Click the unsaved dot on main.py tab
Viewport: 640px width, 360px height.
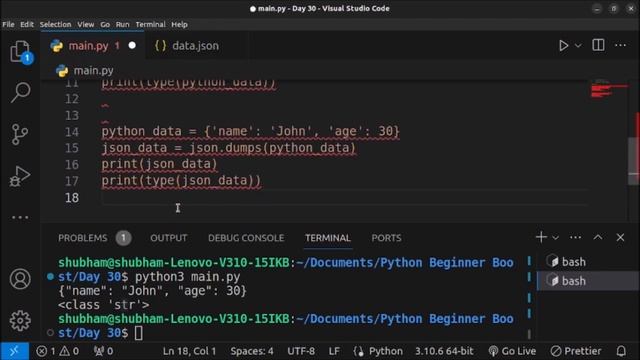pos(132,46)
